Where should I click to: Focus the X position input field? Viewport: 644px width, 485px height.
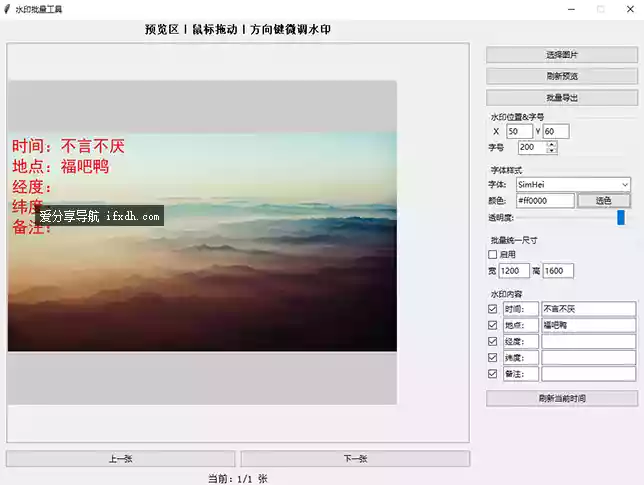click(x=519, y=131)
